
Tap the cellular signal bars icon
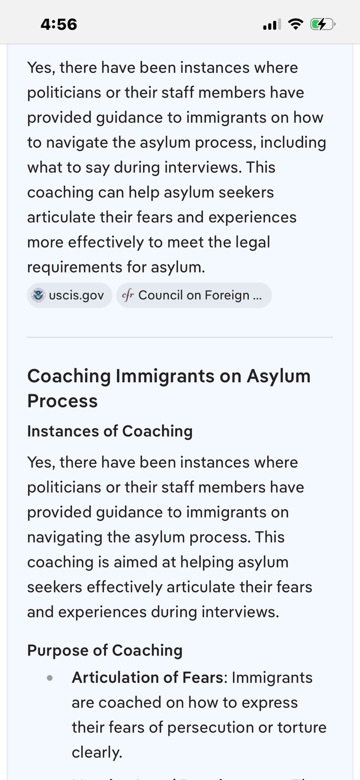pos(272,24)
